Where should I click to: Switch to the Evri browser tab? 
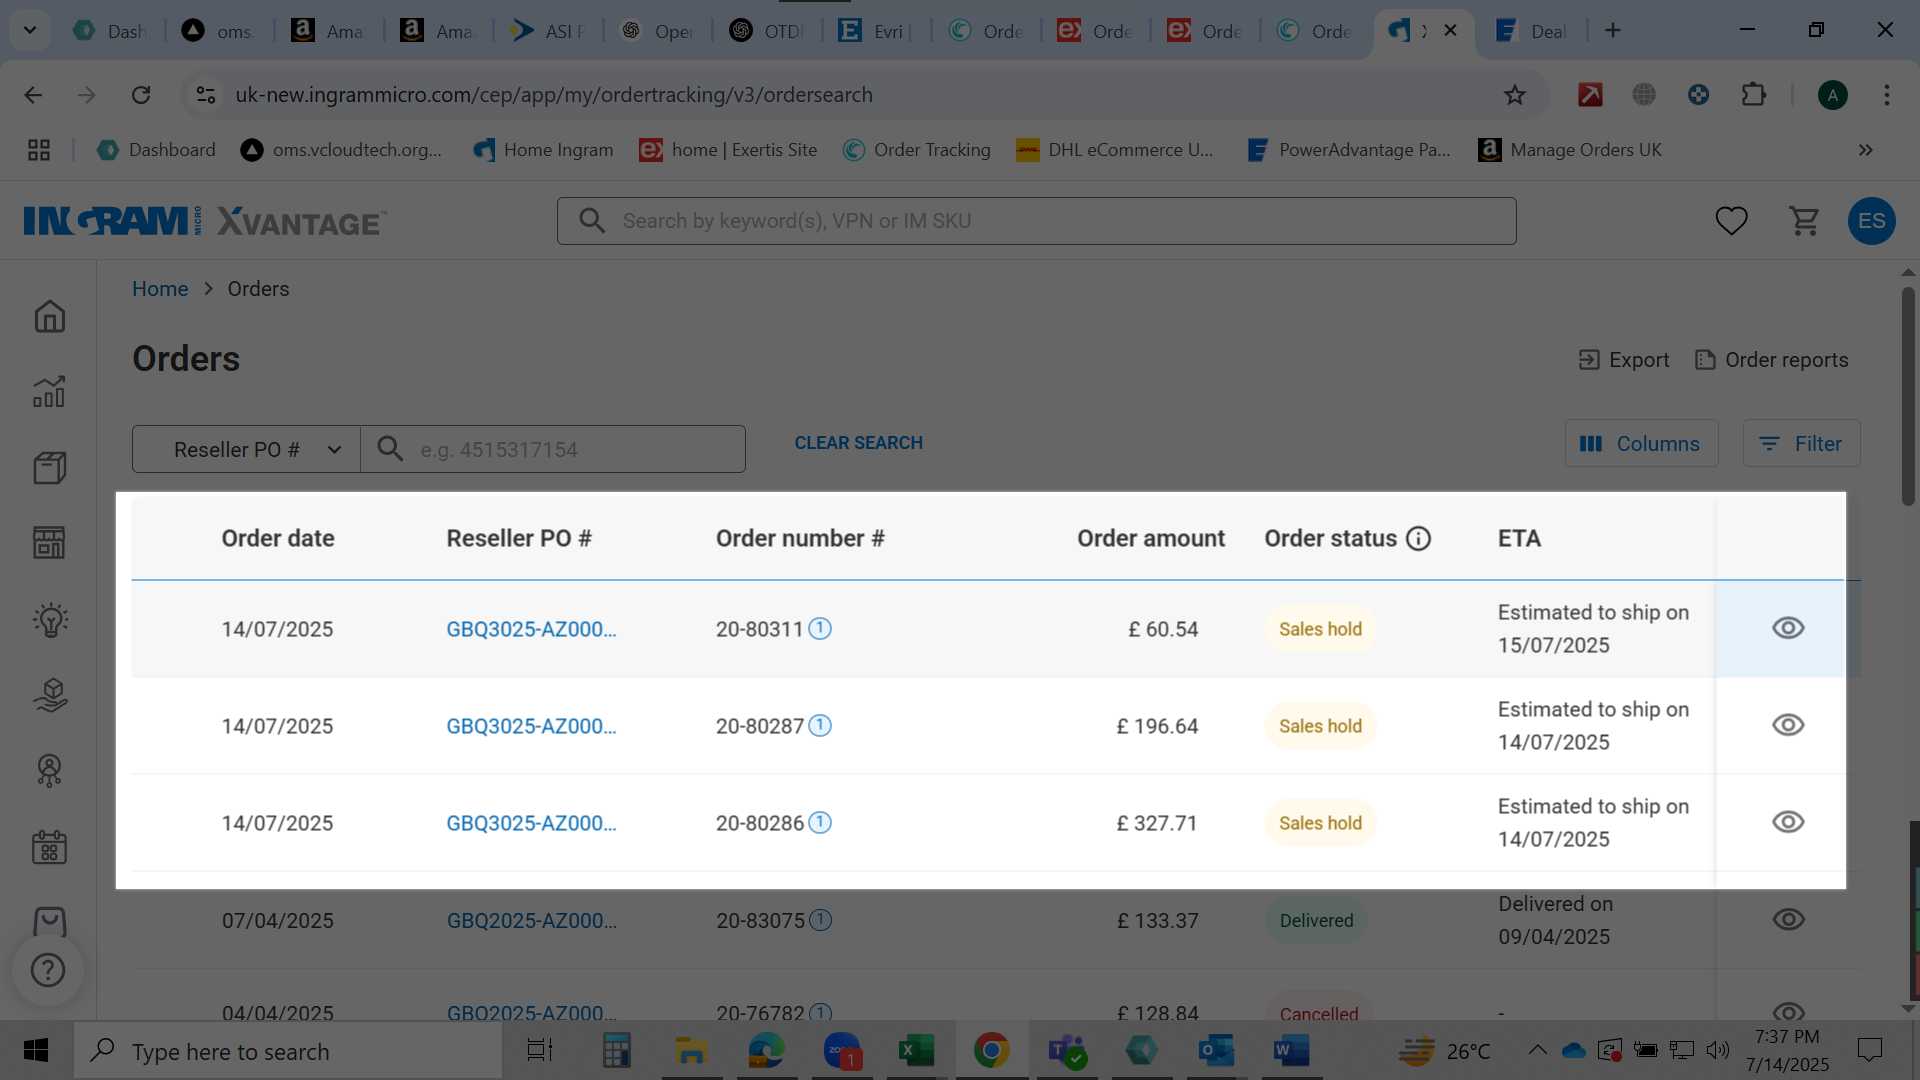877,31
